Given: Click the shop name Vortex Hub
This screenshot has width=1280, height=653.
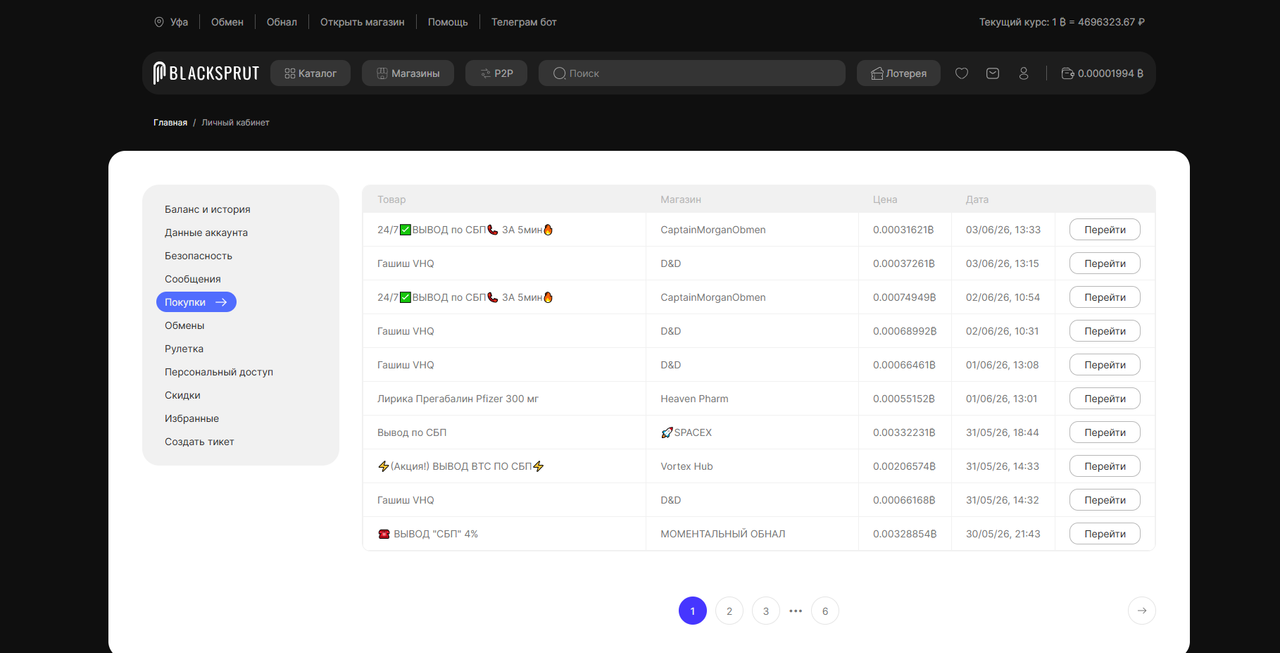Looking at the screenshot, I should coord(689,466).
